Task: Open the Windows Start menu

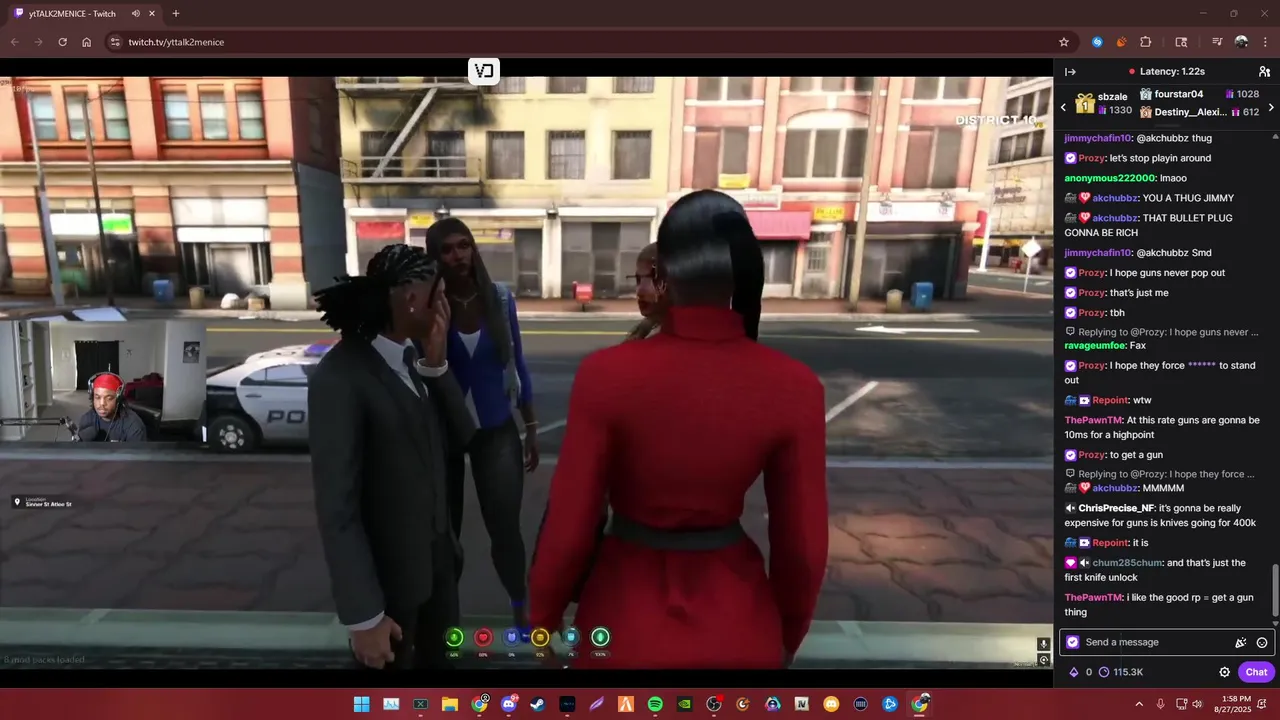Action: coord(361,704)
